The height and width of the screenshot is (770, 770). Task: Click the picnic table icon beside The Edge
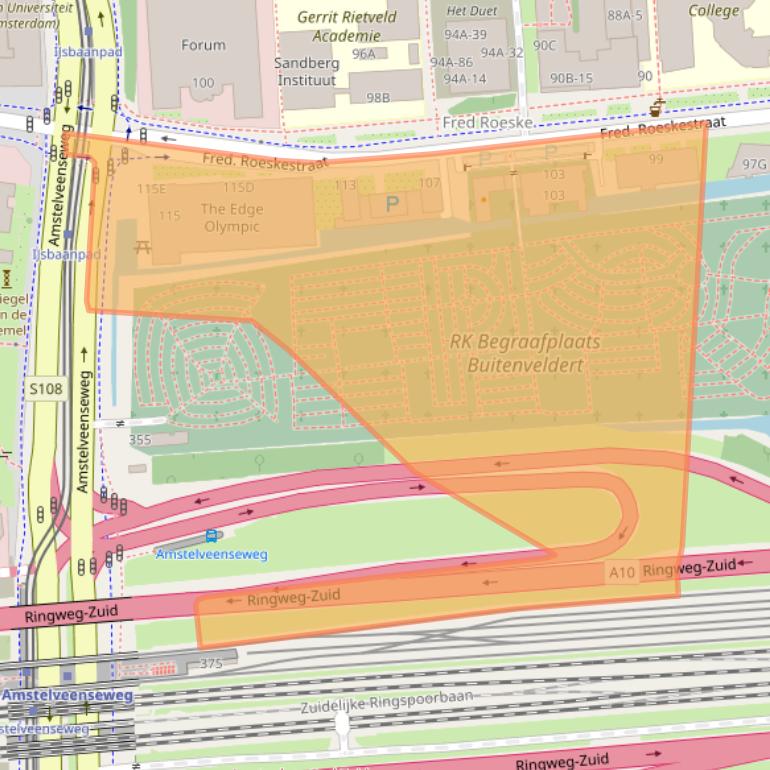[x=142, y=245]
